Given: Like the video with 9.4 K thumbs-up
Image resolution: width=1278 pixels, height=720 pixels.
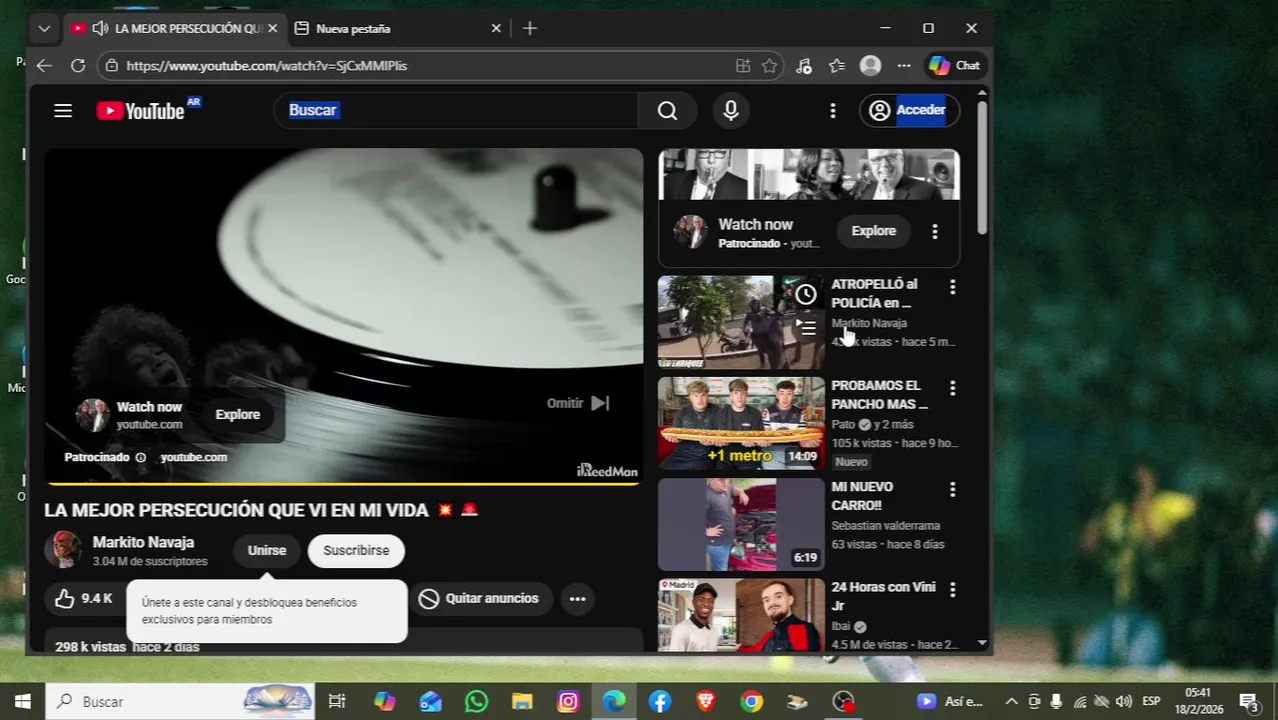Looking at the screenshot, I should coord(84,599).
